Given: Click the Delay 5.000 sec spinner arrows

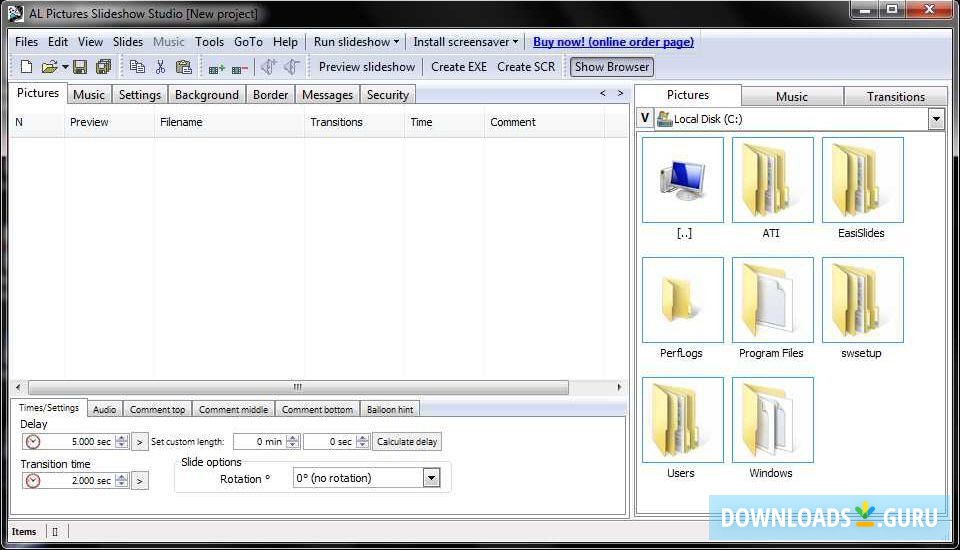Looking at the screenshot, I should (122, 442).
